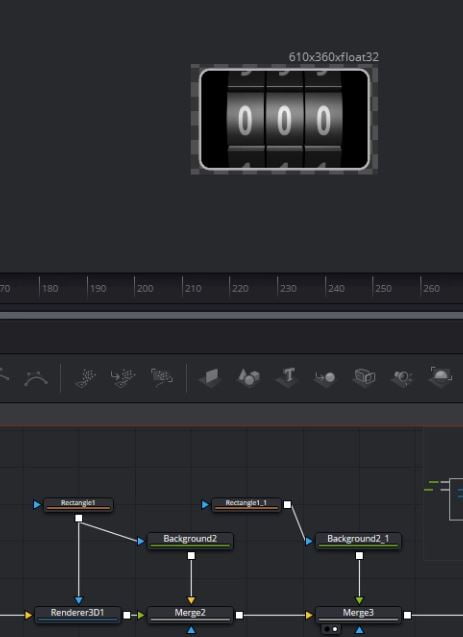Click the blue mask input of Background2_1
The image size is (463, 637).
click(x=309, y=541)
